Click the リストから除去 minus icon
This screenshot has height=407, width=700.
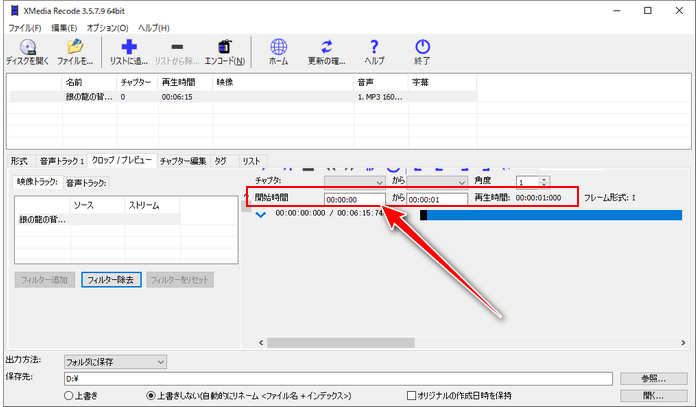(x=177, y=47)
